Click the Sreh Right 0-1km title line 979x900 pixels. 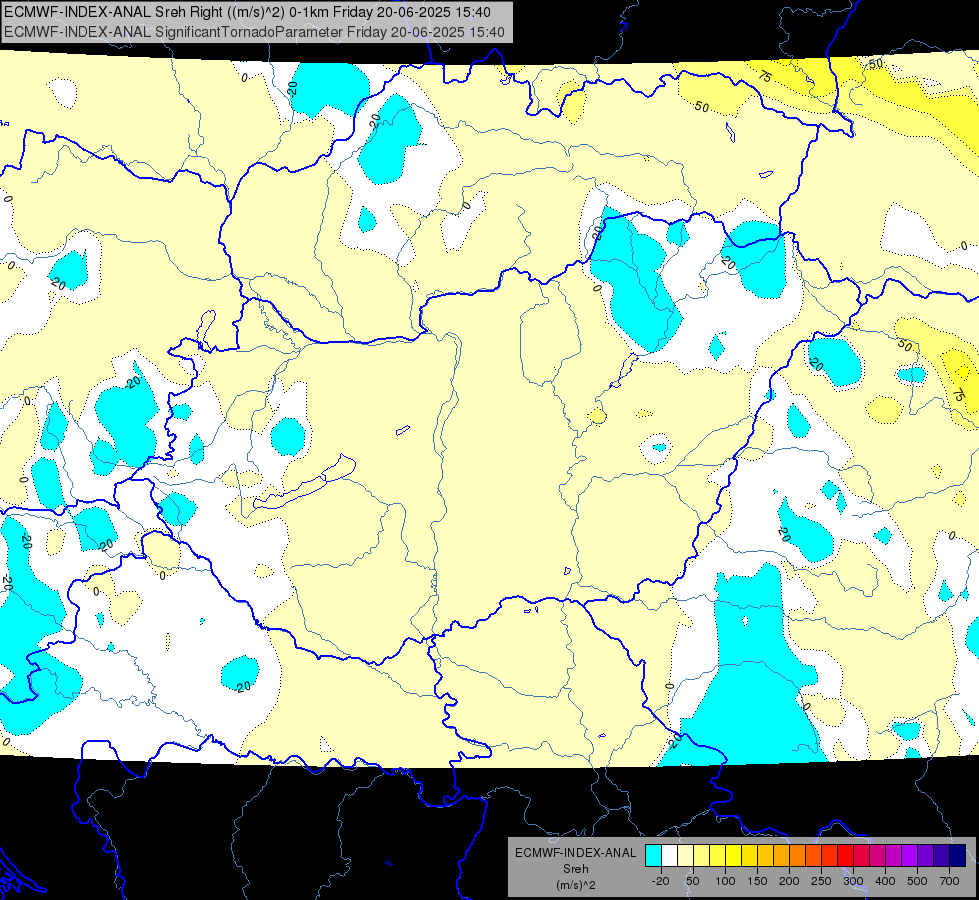[247, 12]
